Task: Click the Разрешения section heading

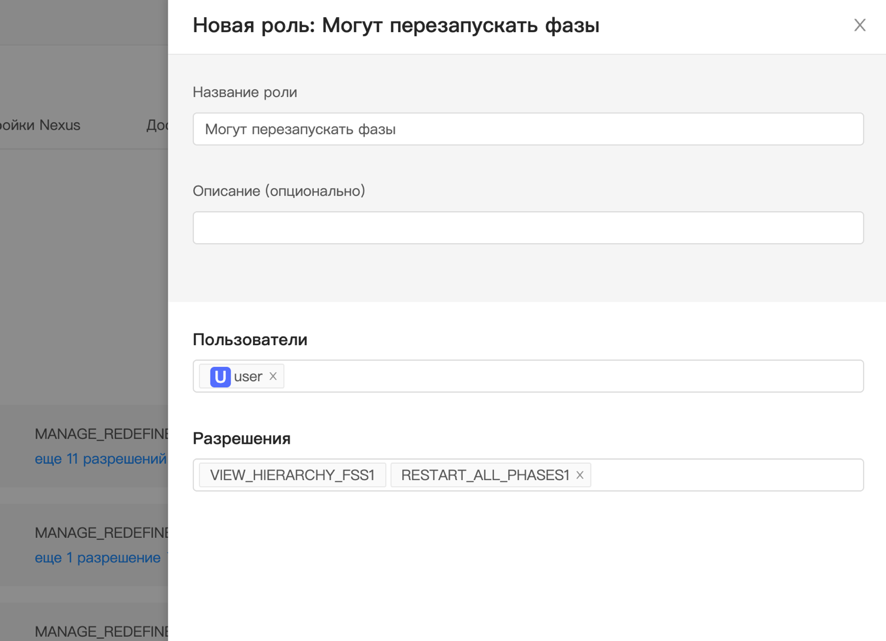Action: click(242, 439)
